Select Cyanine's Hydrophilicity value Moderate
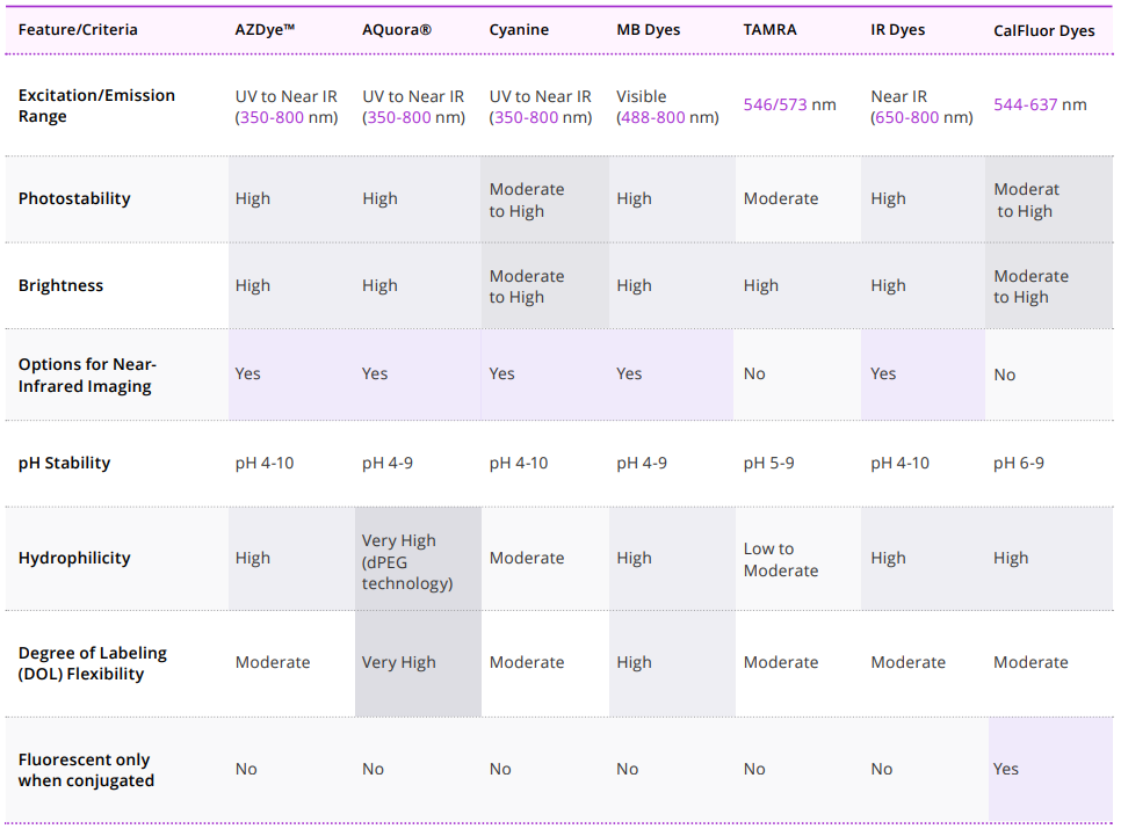The height and width of the screenshot is (830, 1121). (527, 558)
